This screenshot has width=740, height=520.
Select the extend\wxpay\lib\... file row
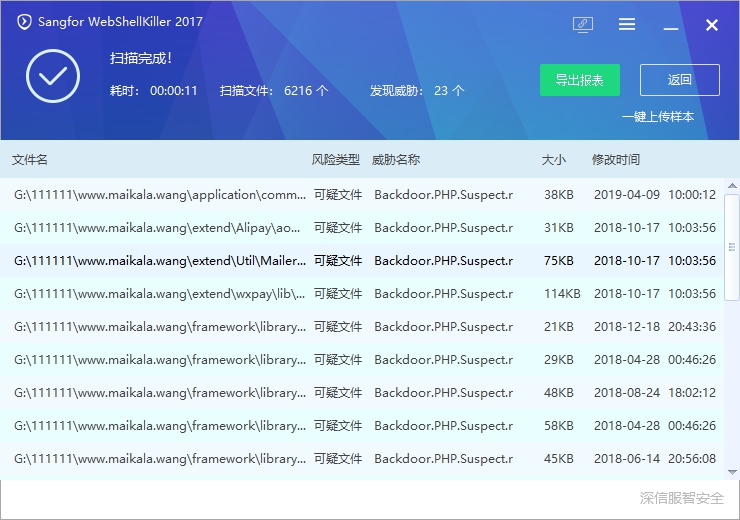(362, 294)
